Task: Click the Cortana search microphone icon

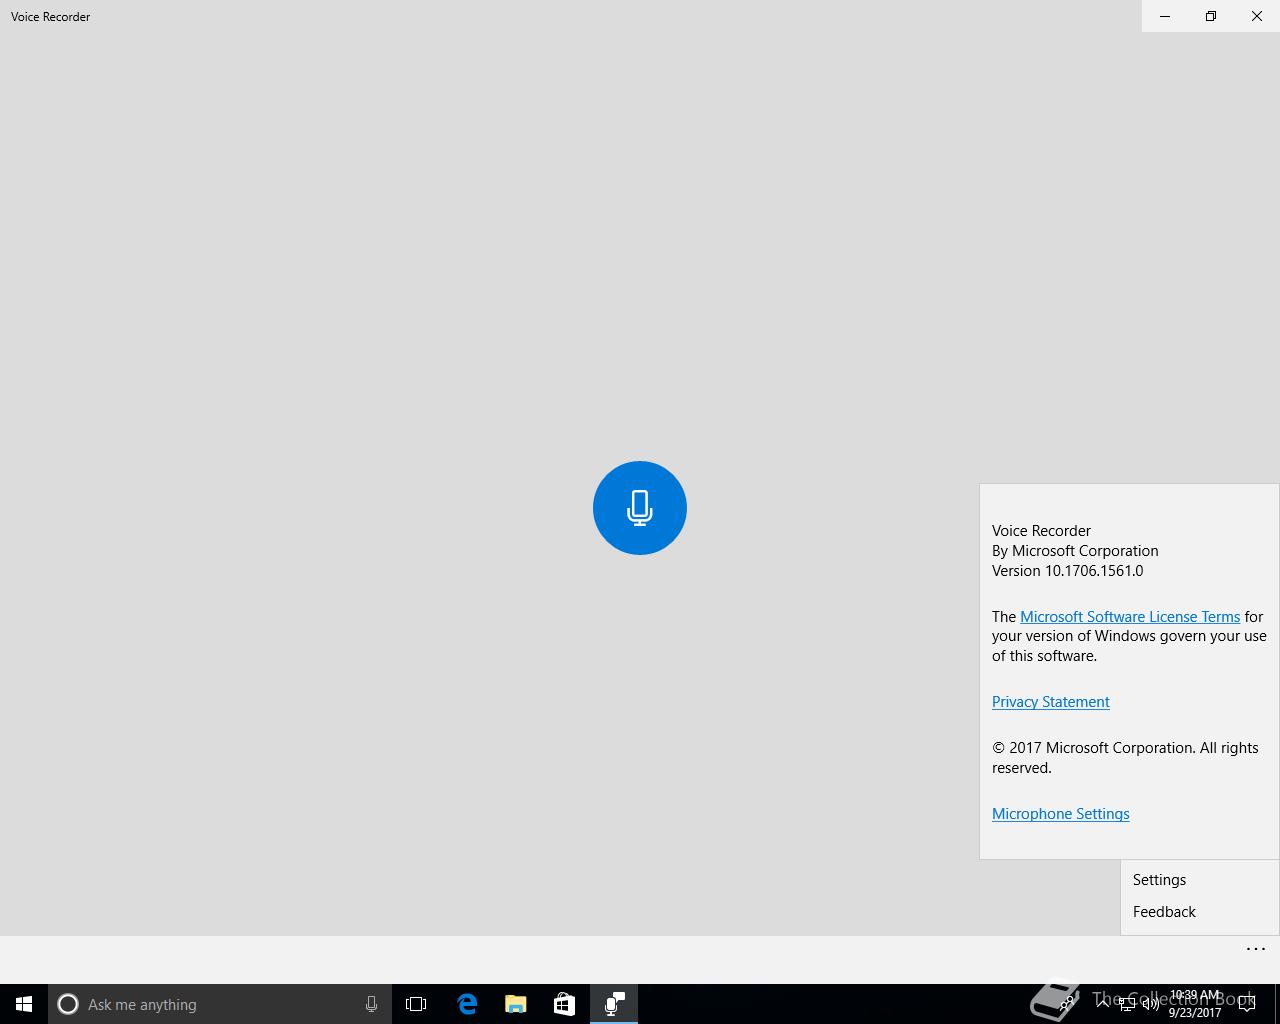Action: (371, 1004)
